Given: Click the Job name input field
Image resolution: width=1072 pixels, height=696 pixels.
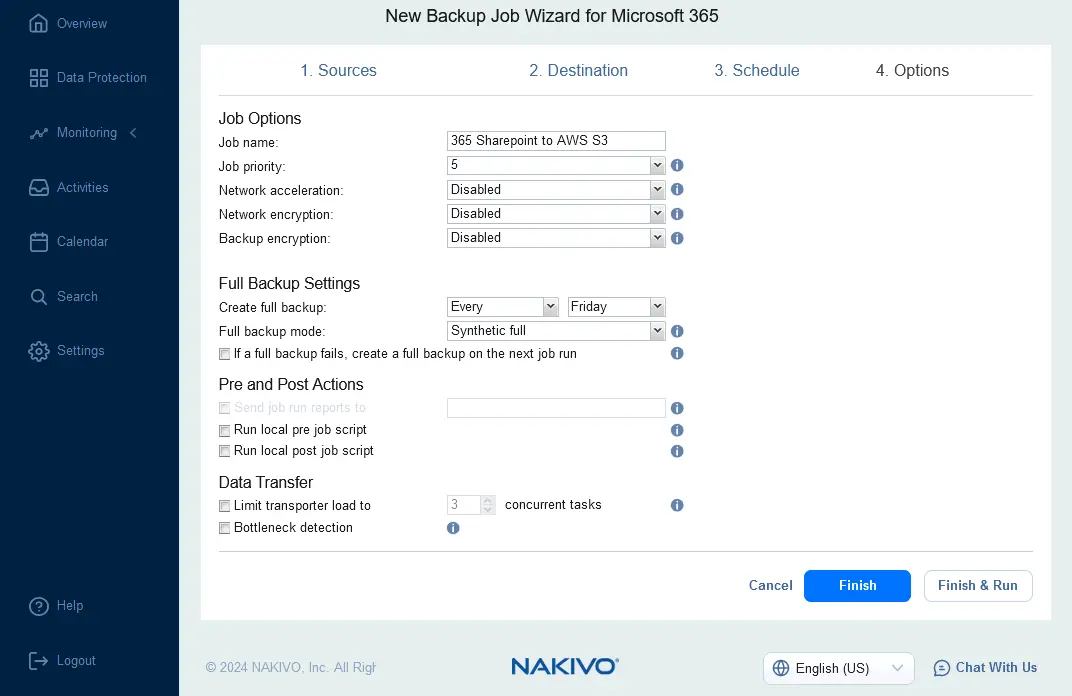Looking at the screenshot, I should click(x=556, y=141).
